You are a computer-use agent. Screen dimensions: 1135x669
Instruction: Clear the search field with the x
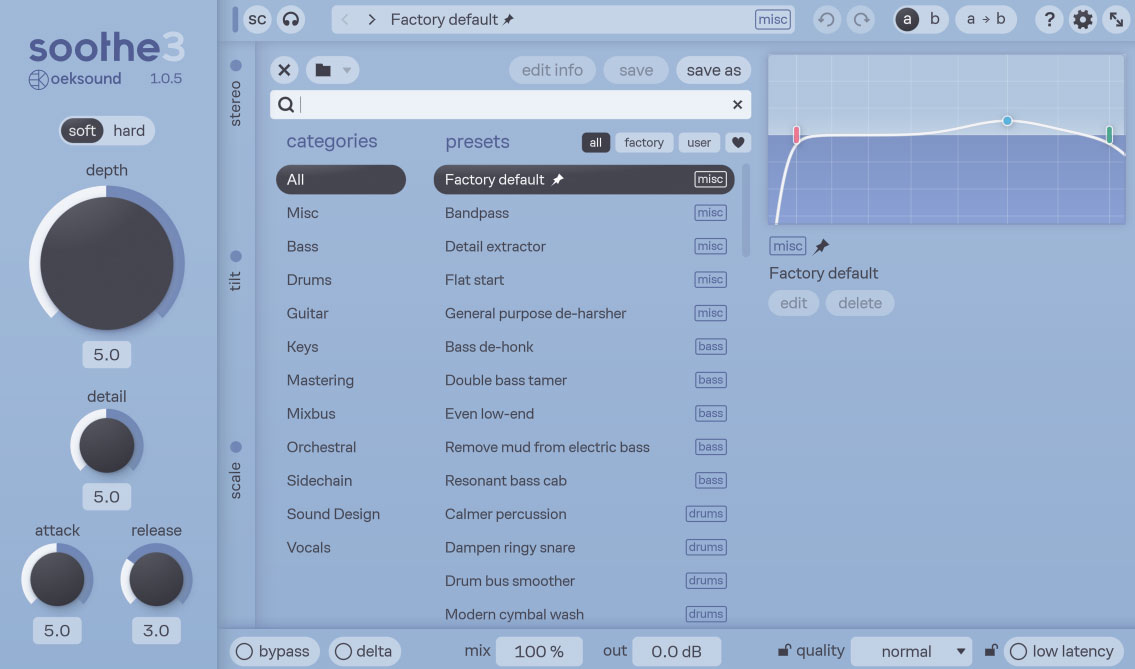(737, 105)
